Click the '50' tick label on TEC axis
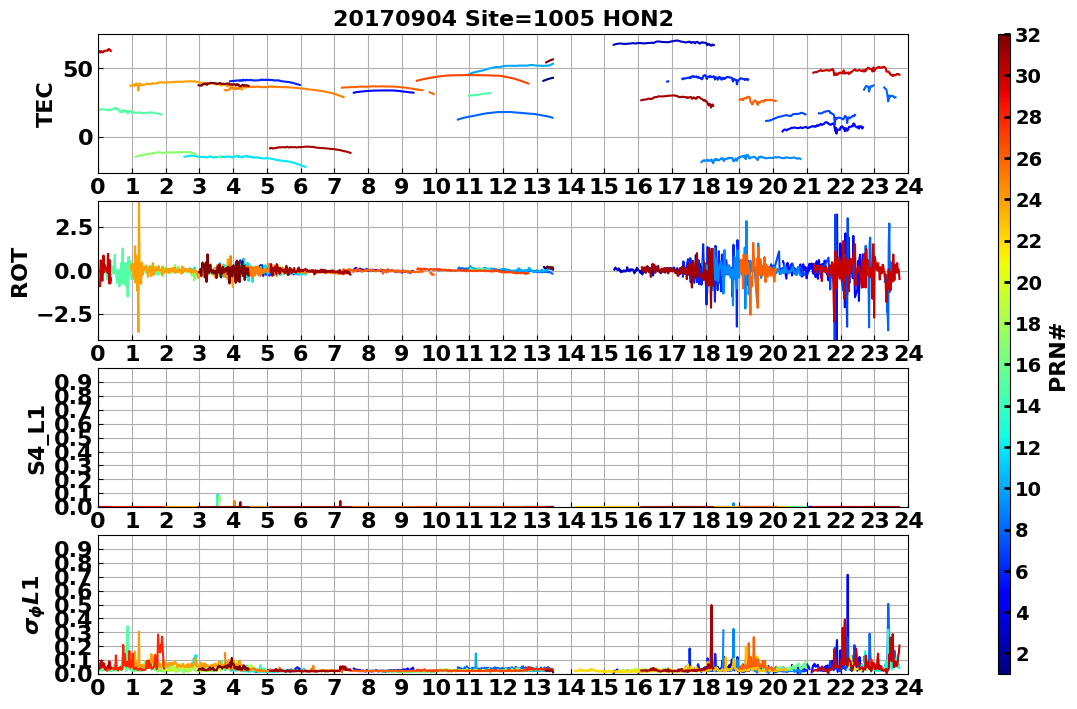This screenshot has width=1077, height=709. tap(78, 69)
